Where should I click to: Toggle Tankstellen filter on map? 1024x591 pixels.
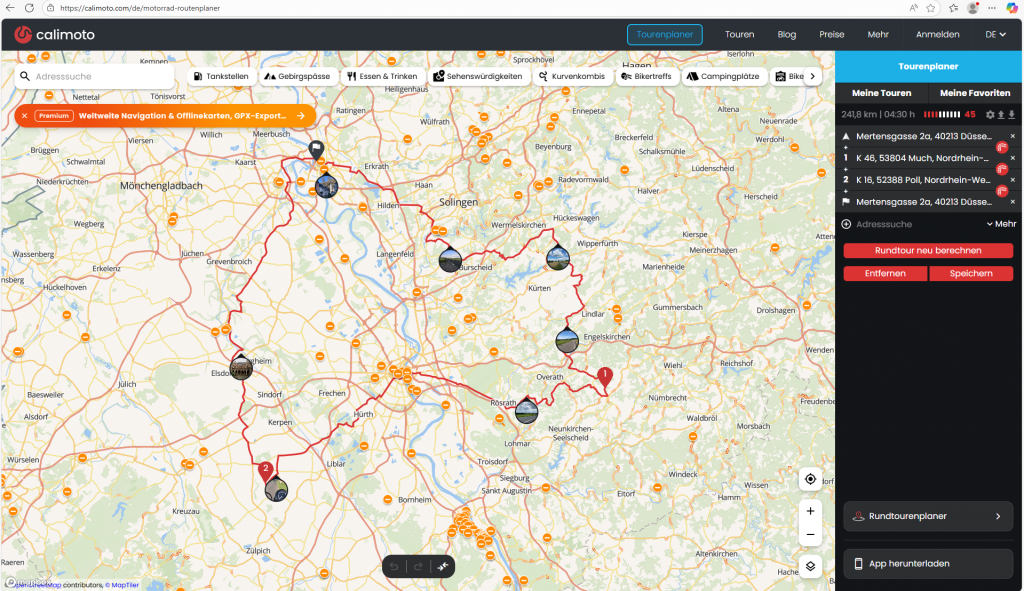(221, 76)
